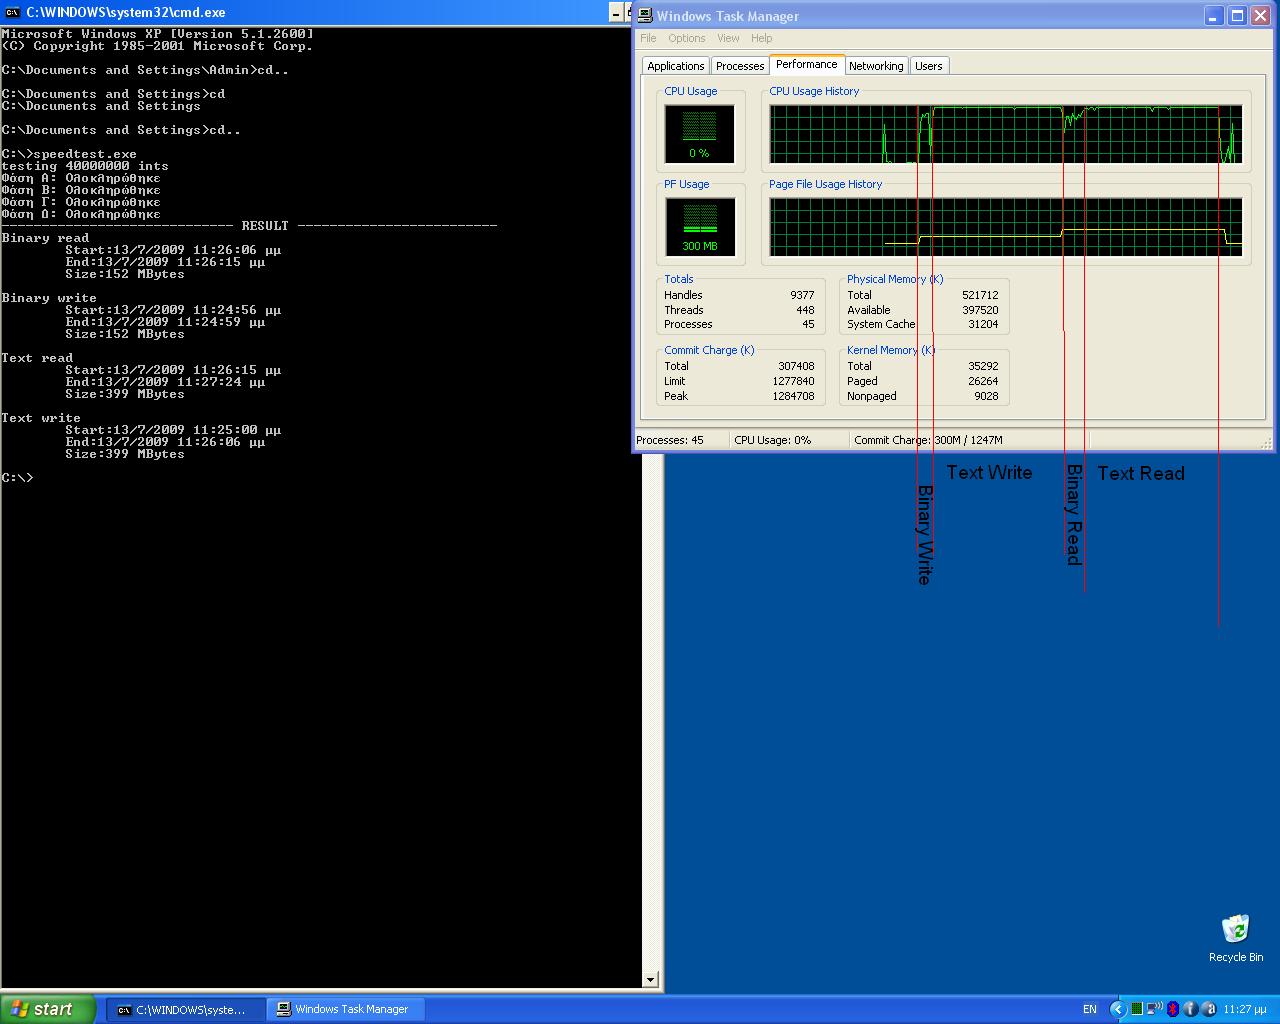The width and height of the screenshot is (1280, 1024).
Task: Click the CPU Usage History graph
Action: (1006, 134)
